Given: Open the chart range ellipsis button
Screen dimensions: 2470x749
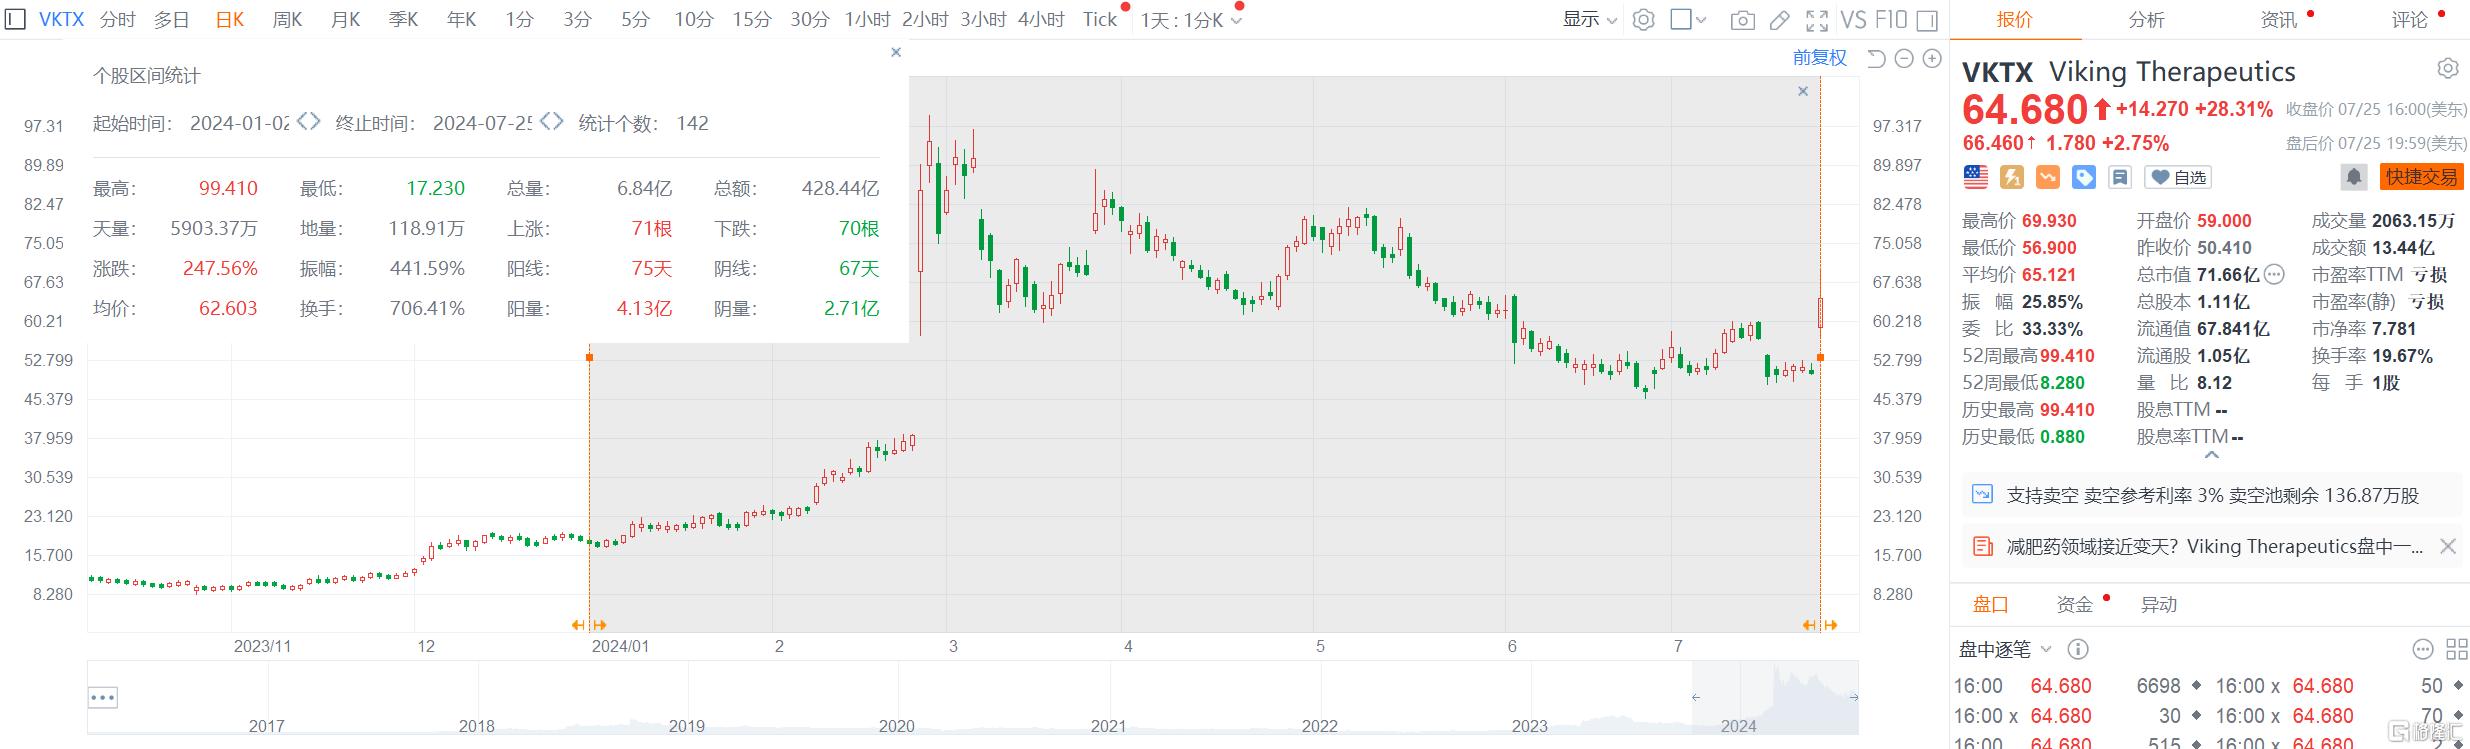Looking at the screenshot, I should click(103, 697).
